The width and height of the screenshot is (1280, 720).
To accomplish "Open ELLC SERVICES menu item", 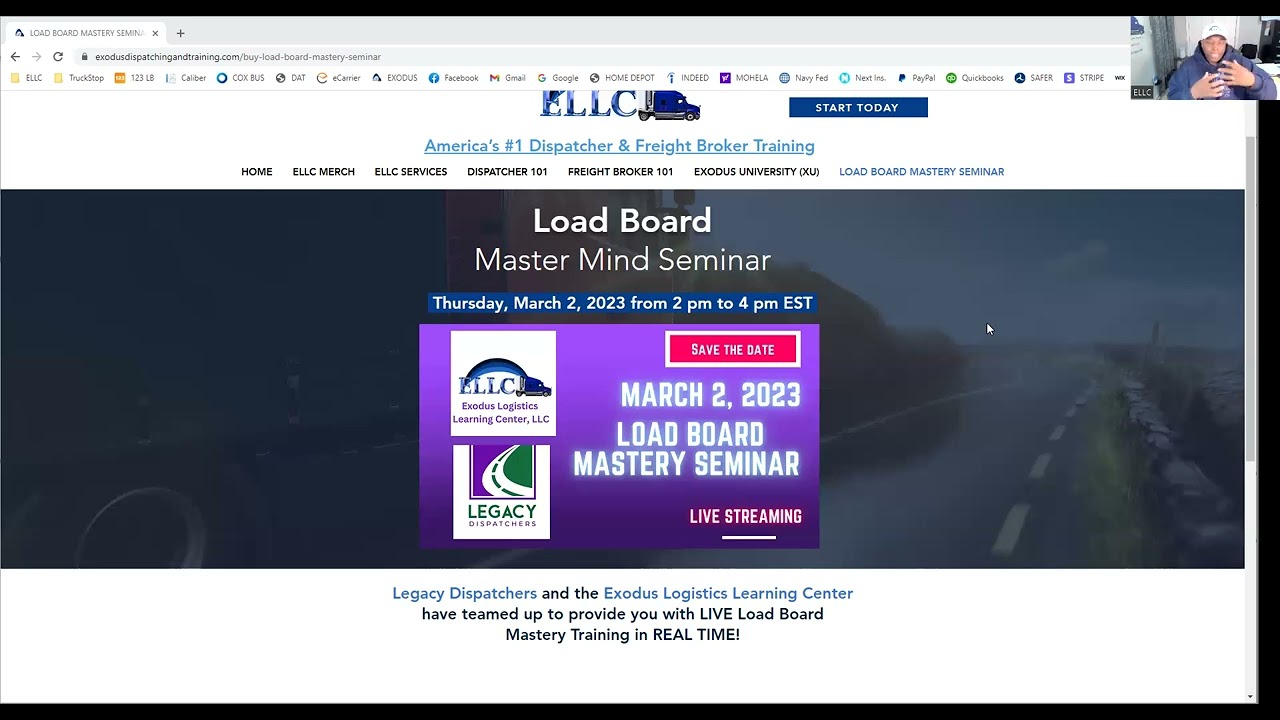I will click(x=411, y=172).
